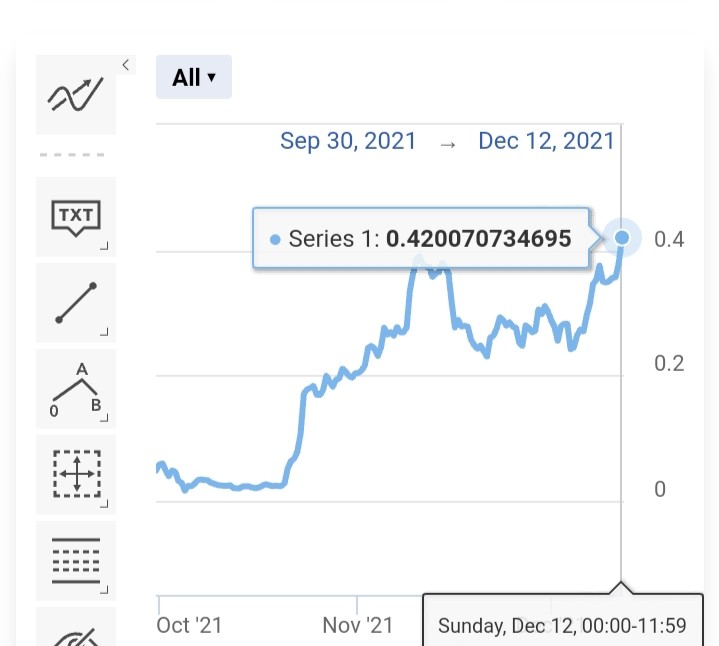Click the 0 y-axis label
This screenshot has width=719, height=646.
[x=660, y=489]
